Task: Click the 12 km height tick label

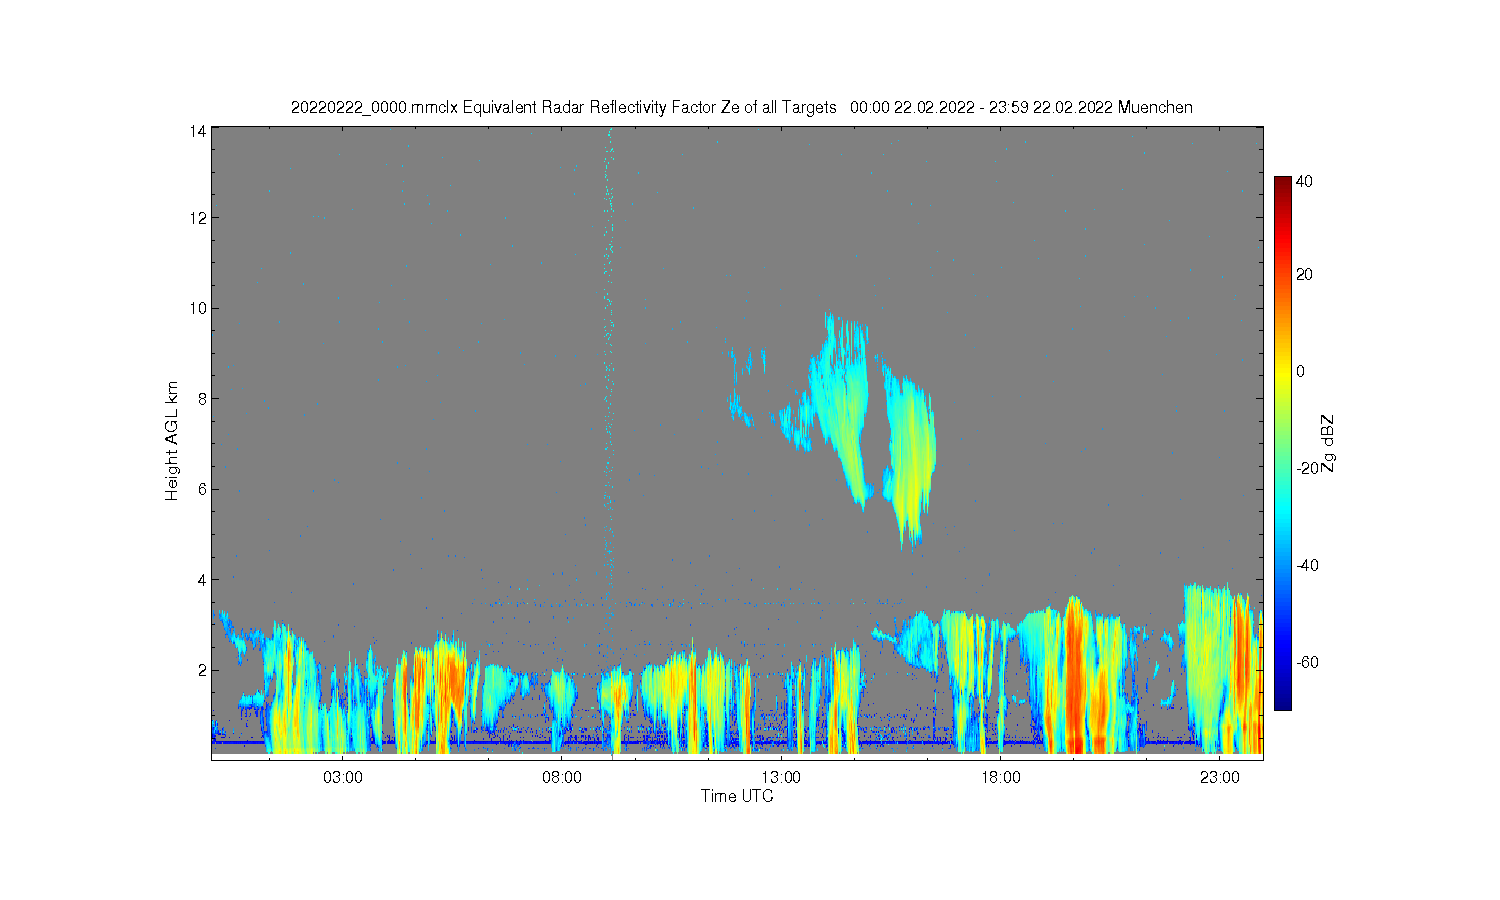Action: pyautogui.click(x=199, y=217)
